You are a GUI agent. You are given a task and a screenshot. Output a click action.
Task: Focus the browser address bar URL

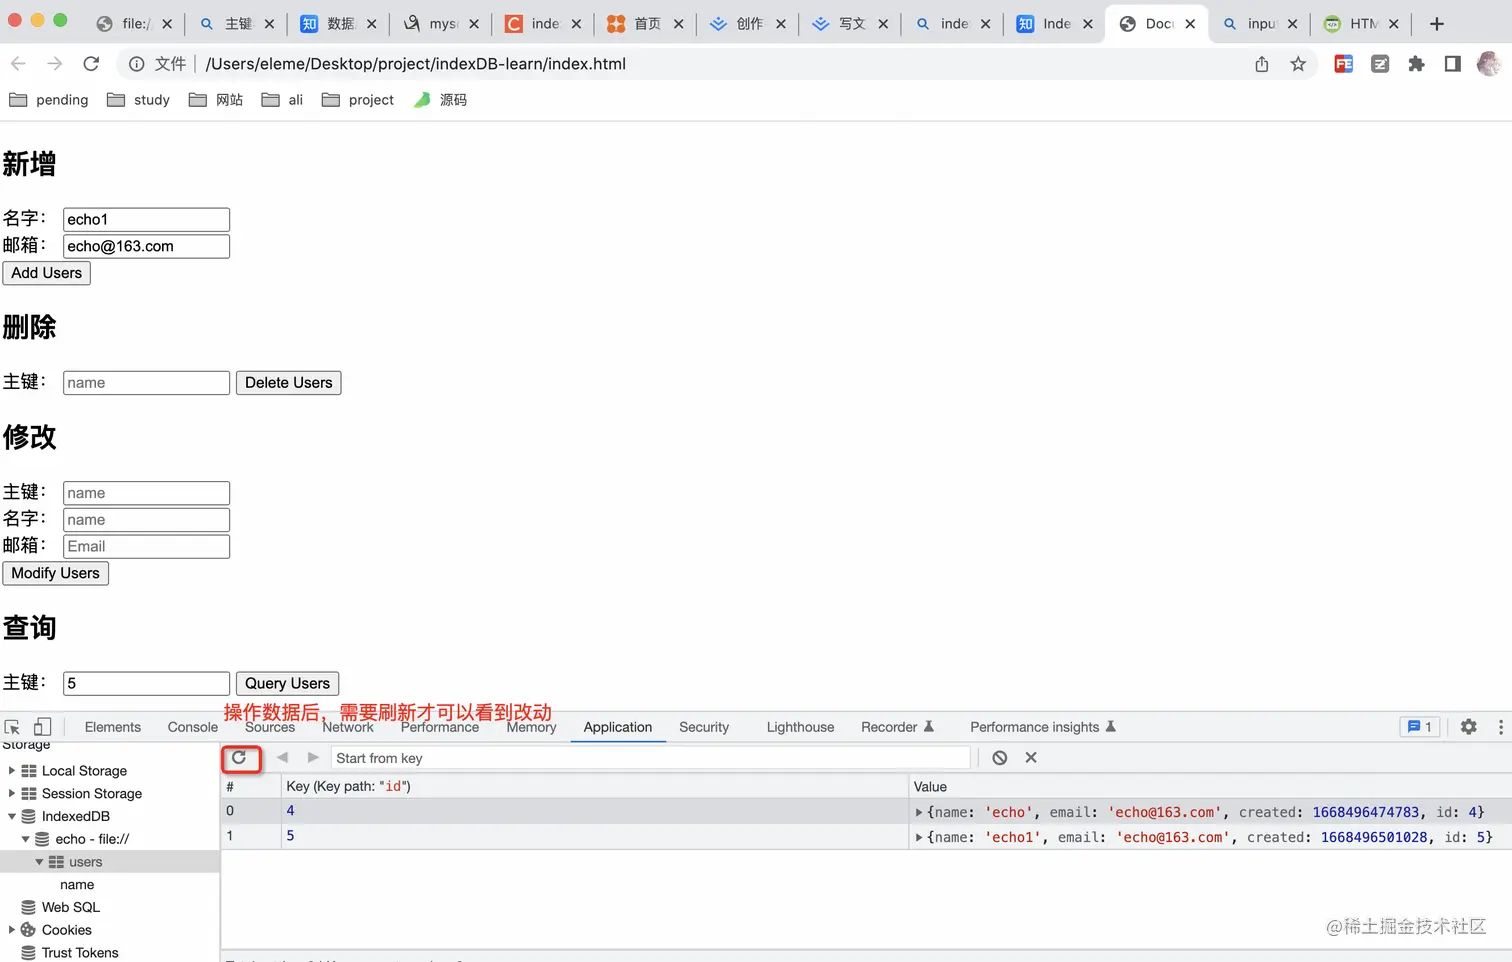(416, 64)
